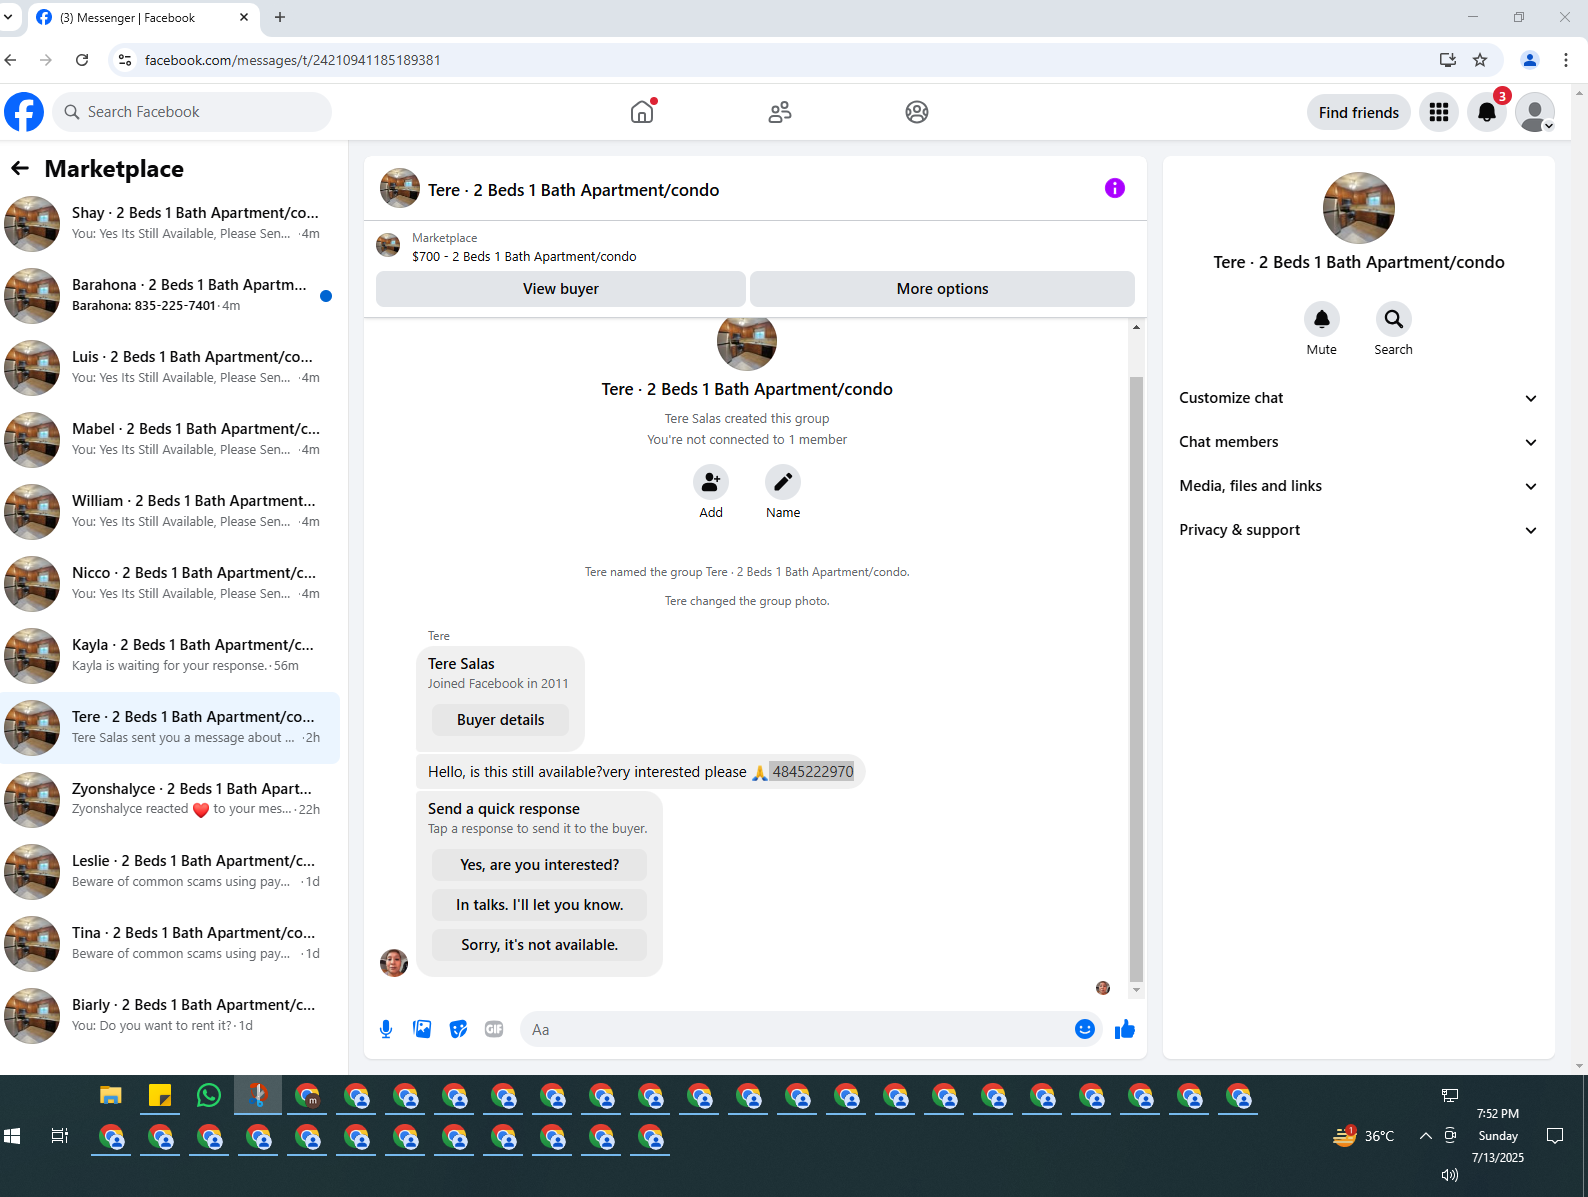Image resolution: width=1588 pixels, height=1197 pixels.
Task: Open WhatsApp from taskbar
Action: click(209, 1096)
